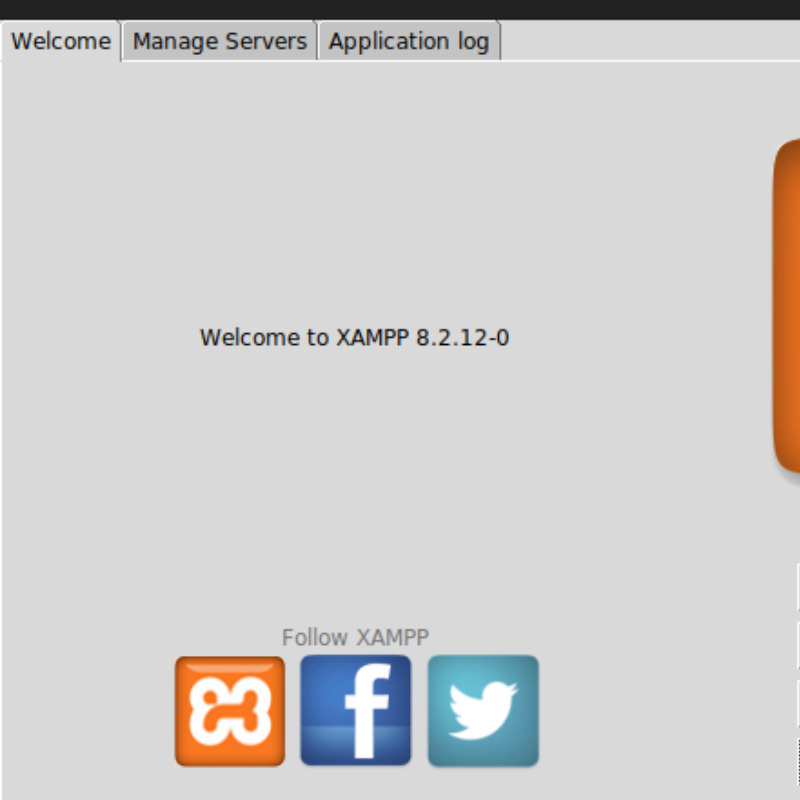Click the "Welcome to XAMPP 8.2.12-0" text
800x800 pixels.
pos(354,337)
